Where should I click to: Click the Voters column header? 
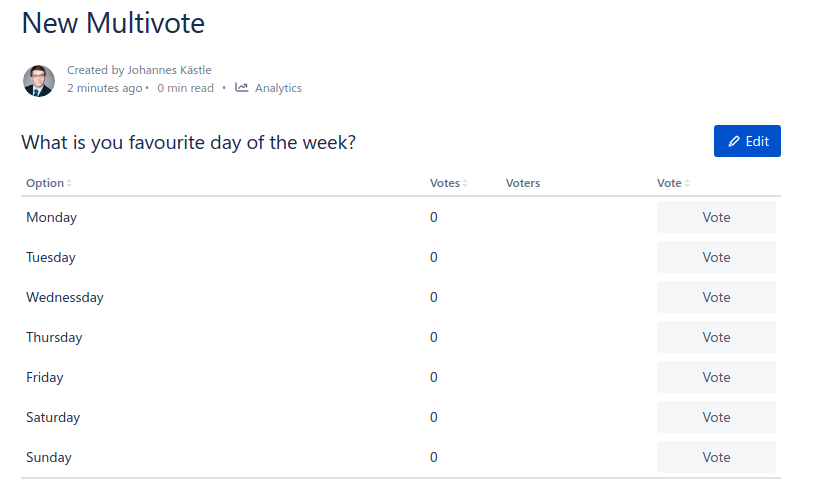[523, 184]
